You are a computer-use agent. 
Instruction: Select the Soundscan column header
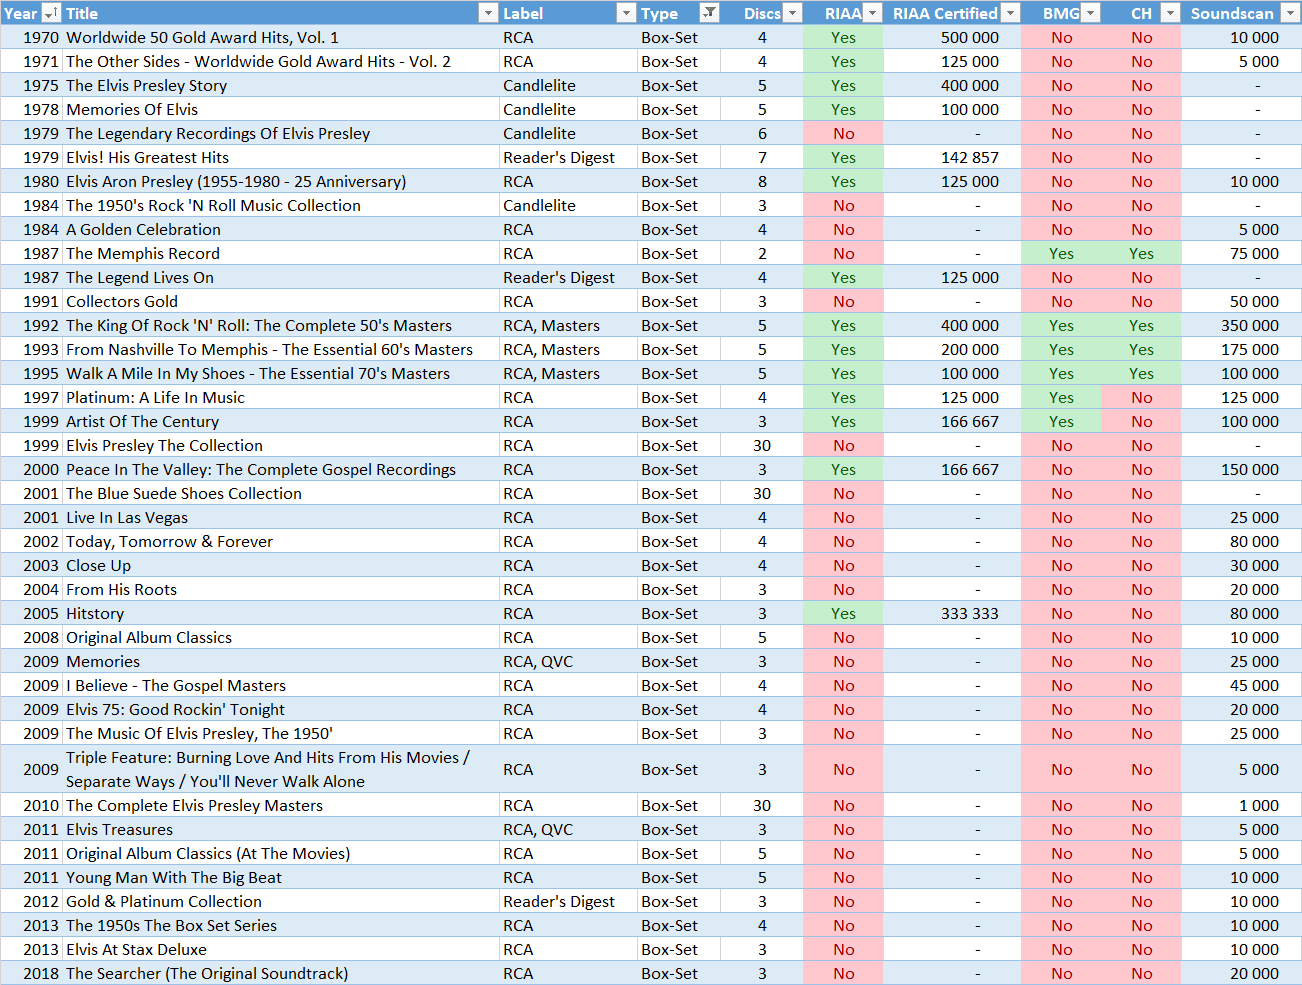1241,13
